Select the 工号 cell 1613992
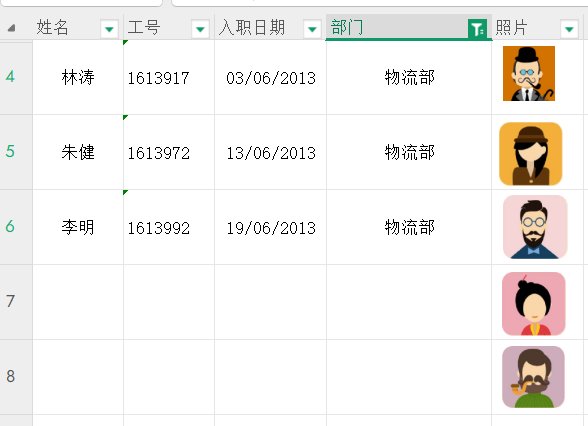588x426 pixels. (169, 227)
